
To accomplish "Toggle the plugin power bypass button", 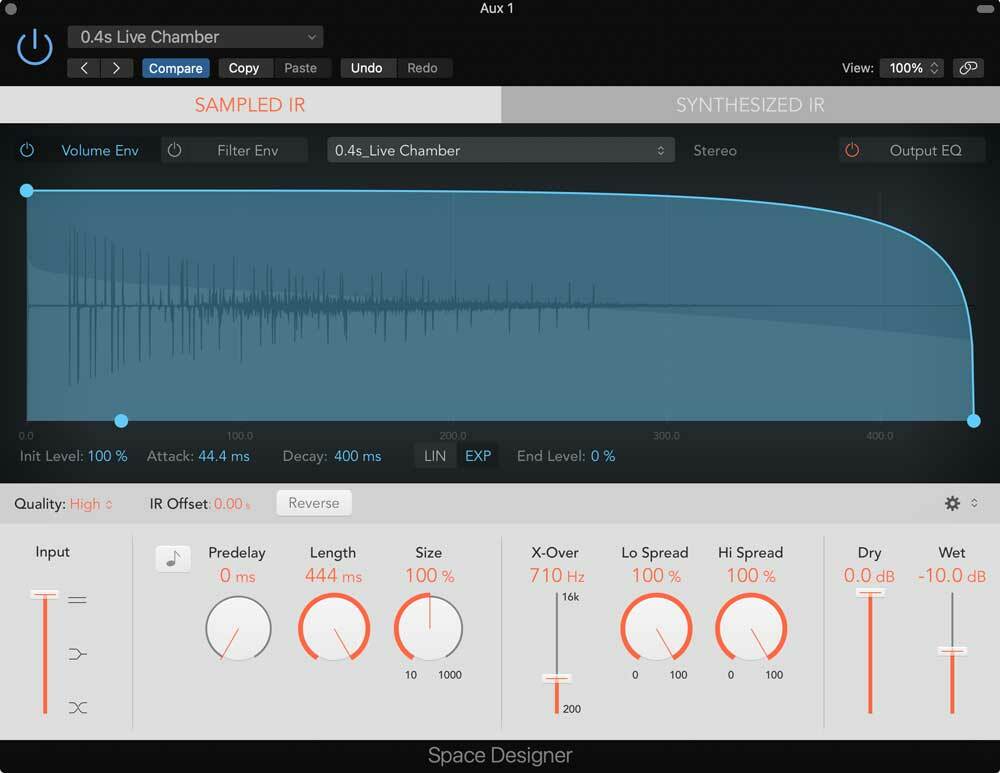I will coord(35,47).
